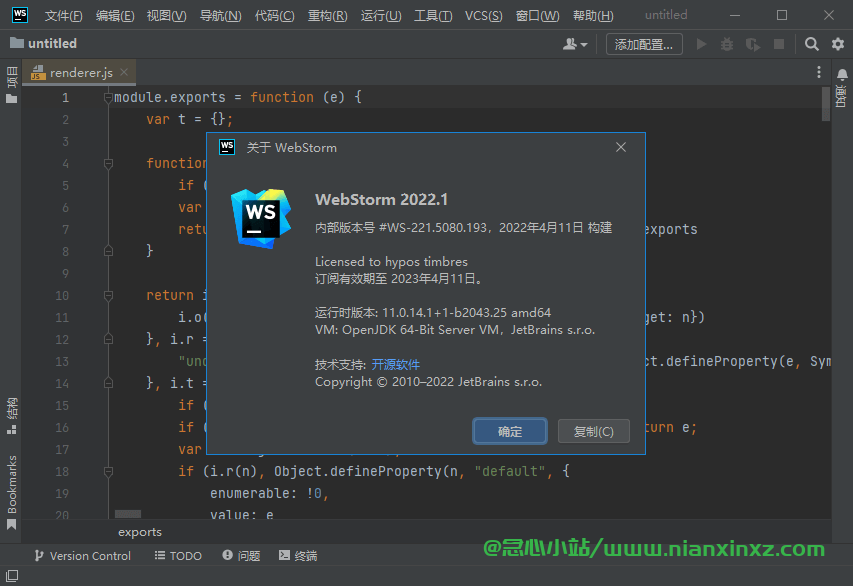Close the renderer.js tab
This screenshot has height=586, width=853.
point(124,72)
